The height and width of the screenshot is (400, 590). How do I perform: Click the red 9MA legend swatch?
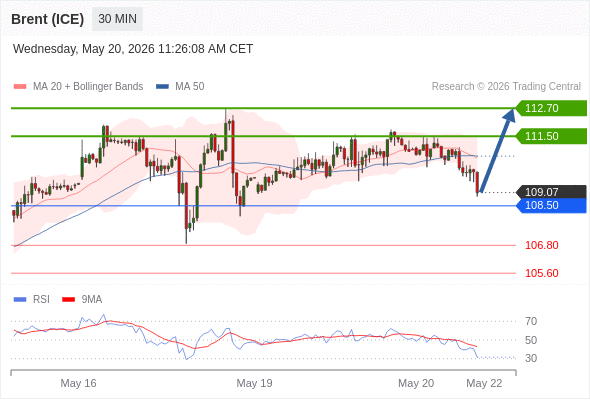(68, 300)
